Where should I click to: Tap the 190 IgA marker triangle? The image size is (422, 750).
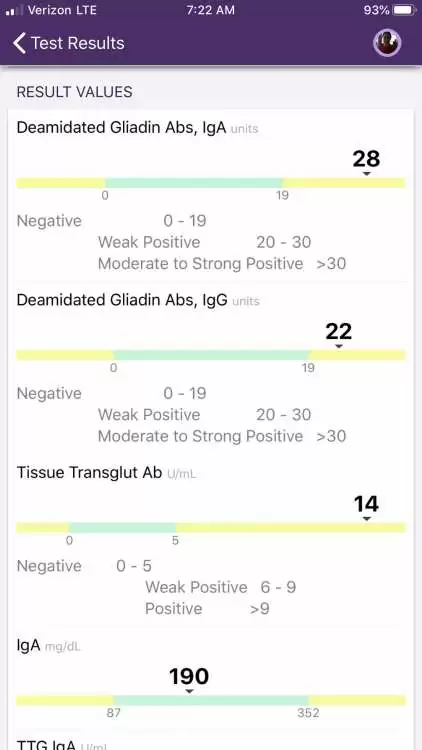click(x=189, y=691)
